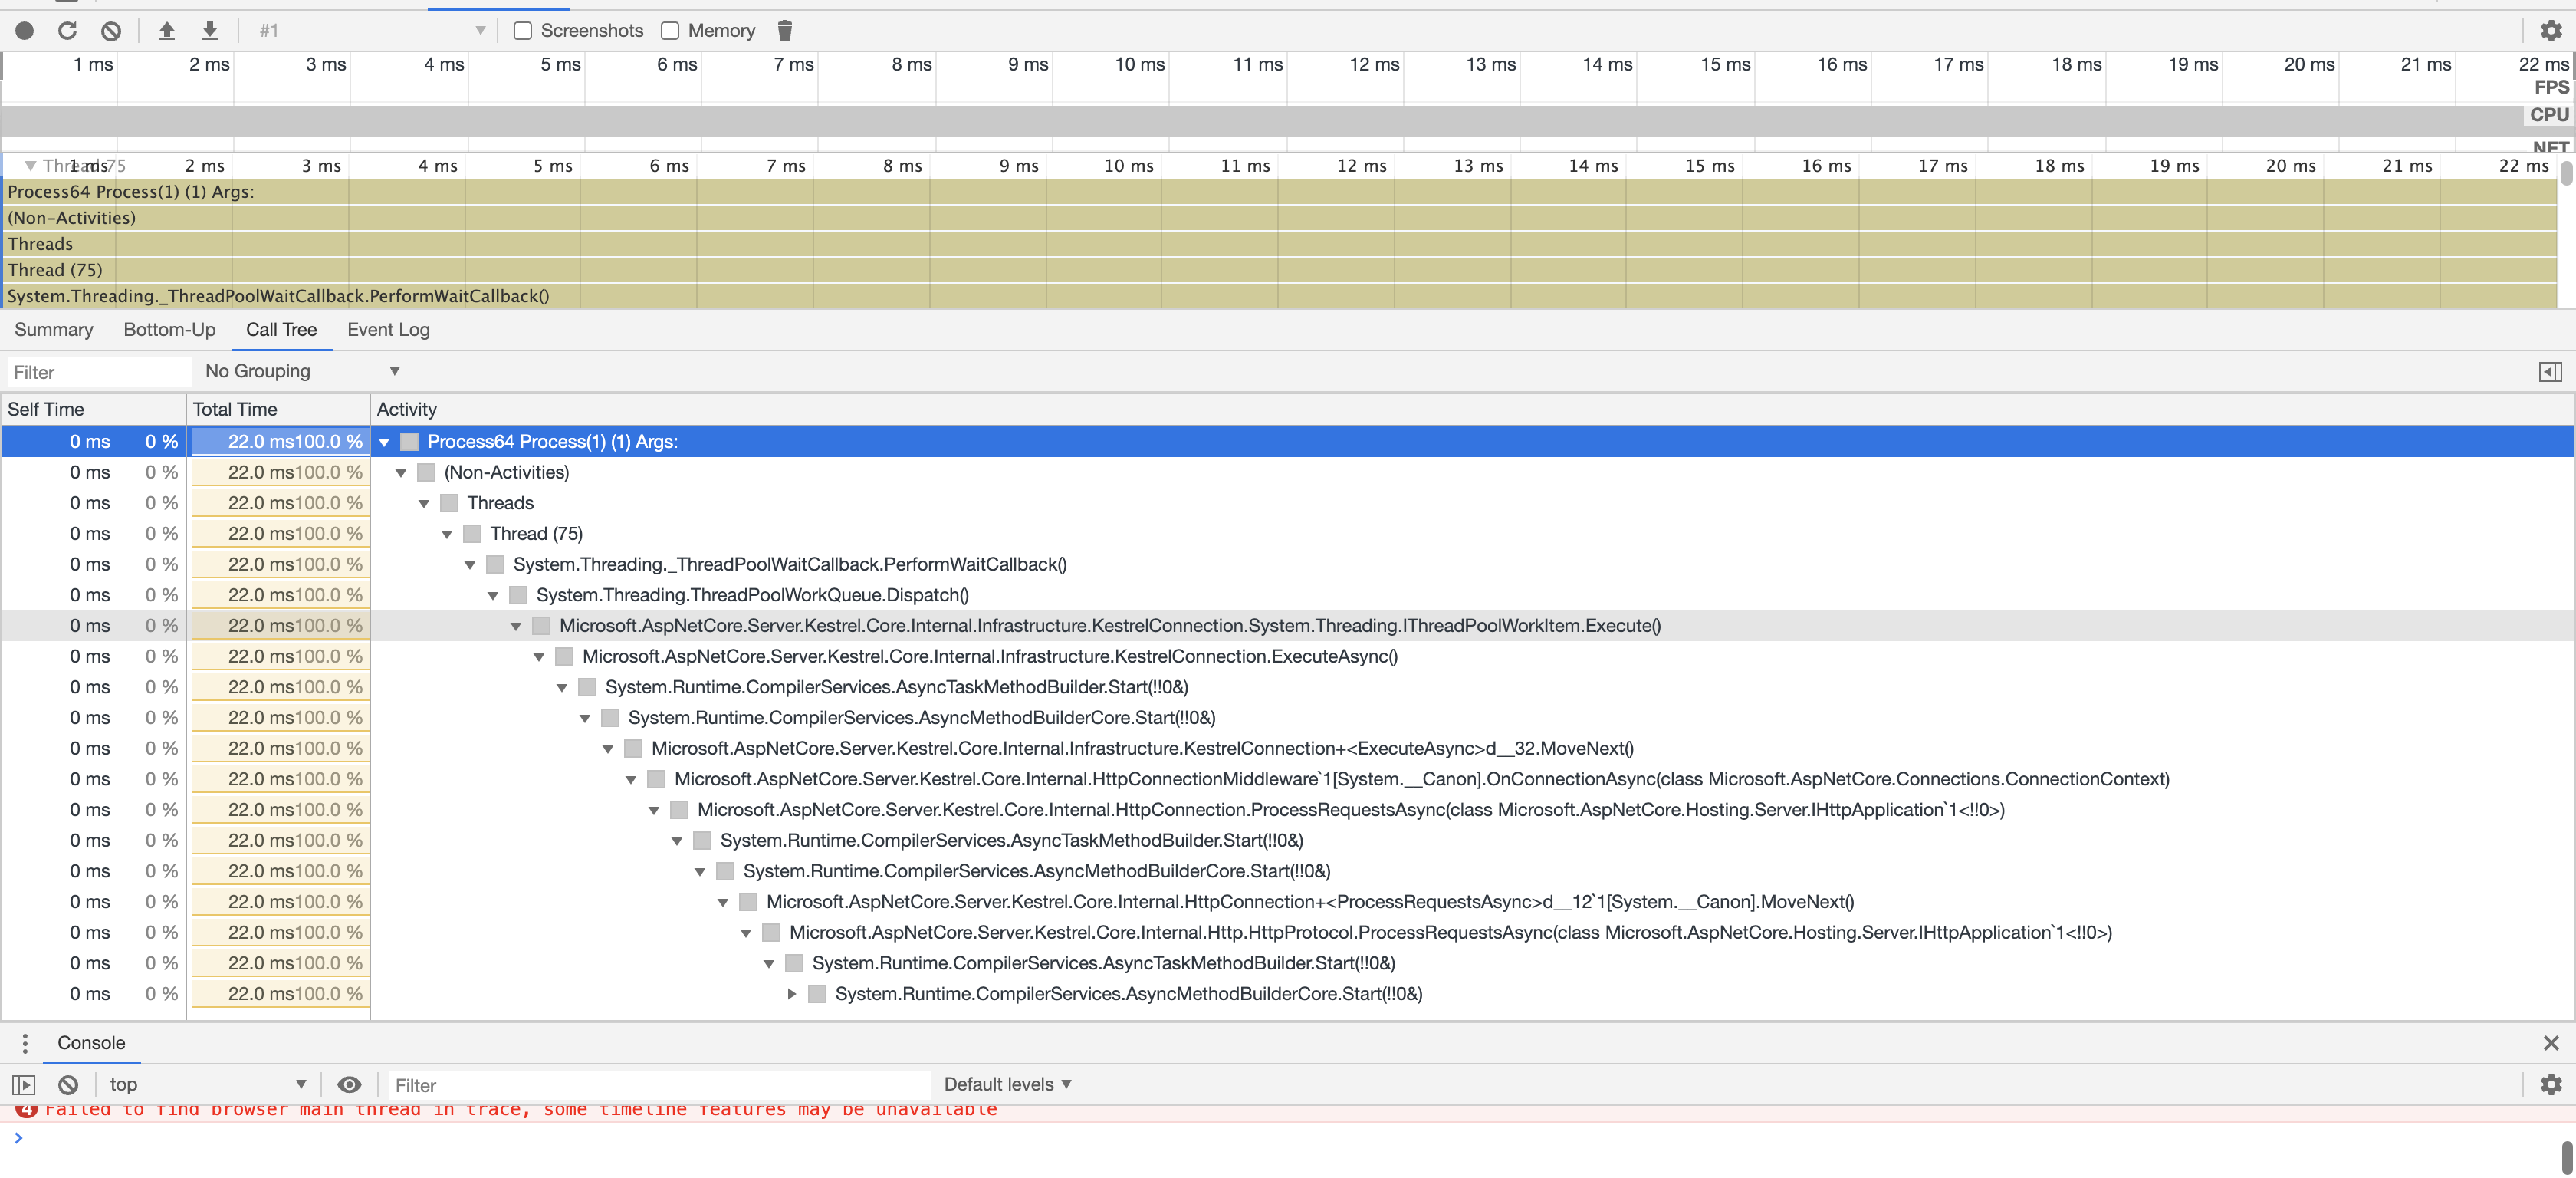The image size is (2576, 1178).
Task: Select the (Non-Activities) flame chart bar
Action: click(x=1279, y=218)
